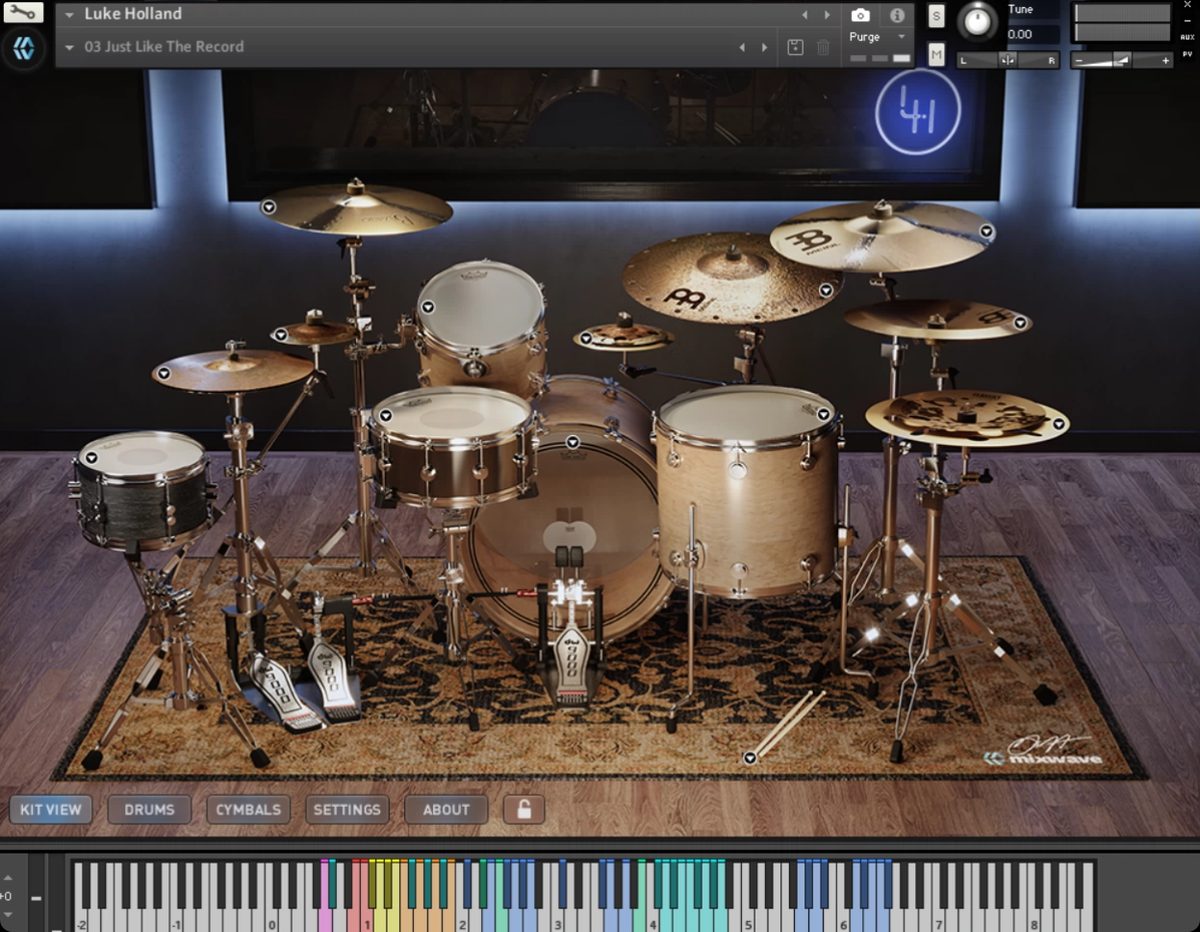Toggle Mute with the M button
The height and width of the screenshot is (932, 1200).
point(936,54)
